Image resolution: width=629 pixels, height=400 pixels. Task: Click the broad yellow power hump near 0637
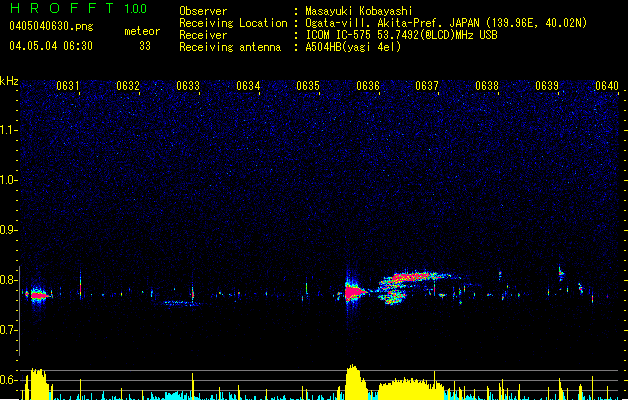tap(411, 389)
